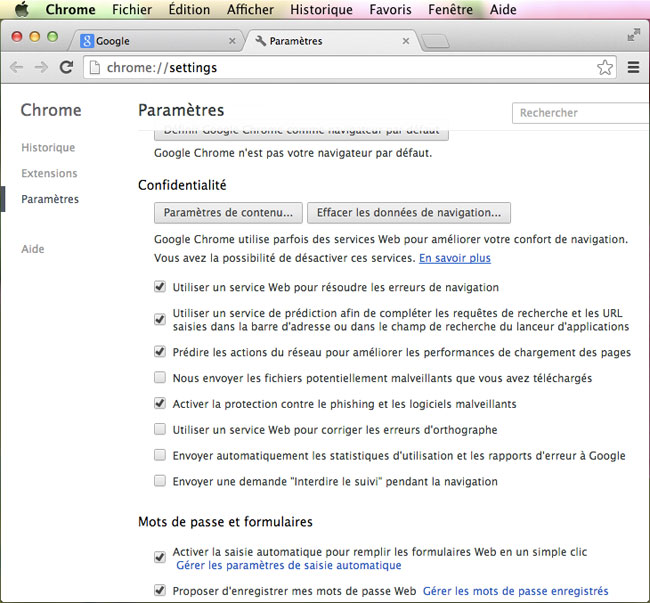Select Paramètres in the sidebar
Screen dimensions: 650x603
click(x=50, y=199)
